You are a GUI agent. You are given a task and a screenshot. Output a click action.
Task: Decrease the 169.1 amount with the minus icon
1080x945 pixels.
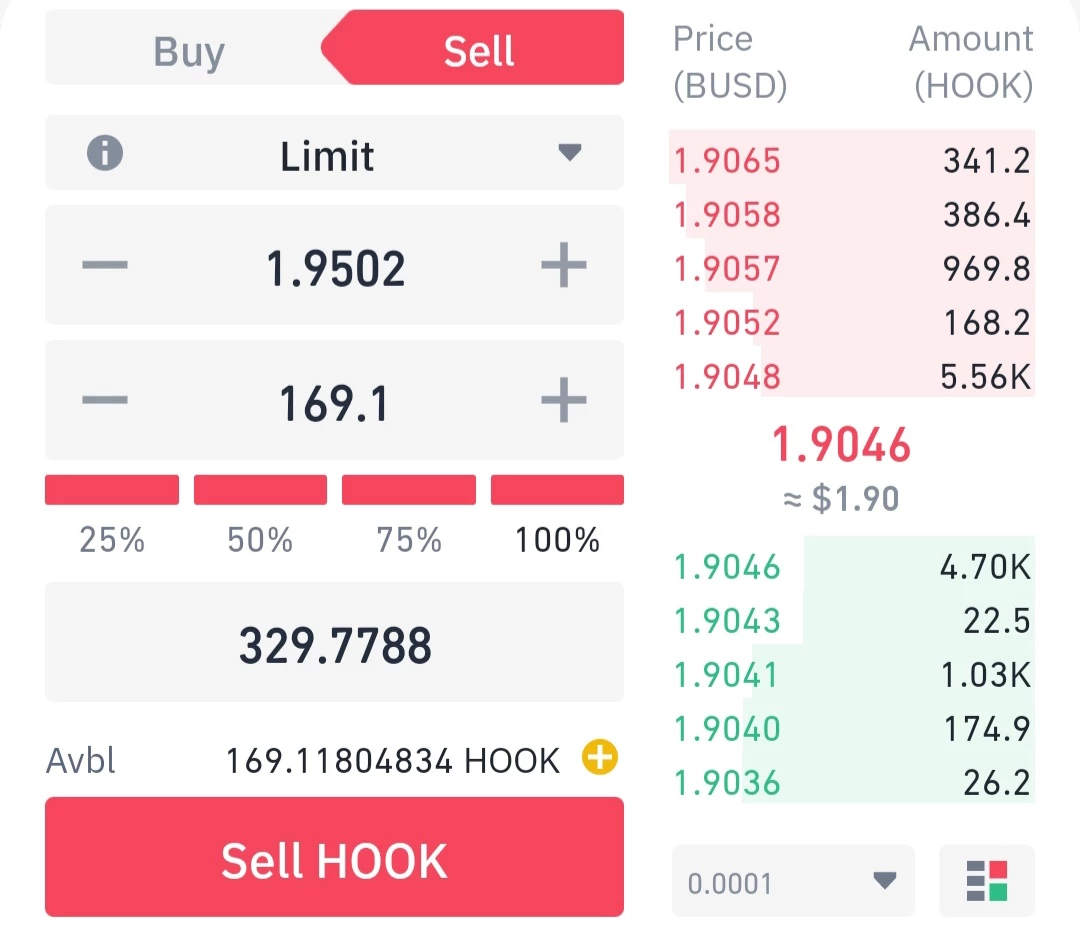[x=105, y=400]
